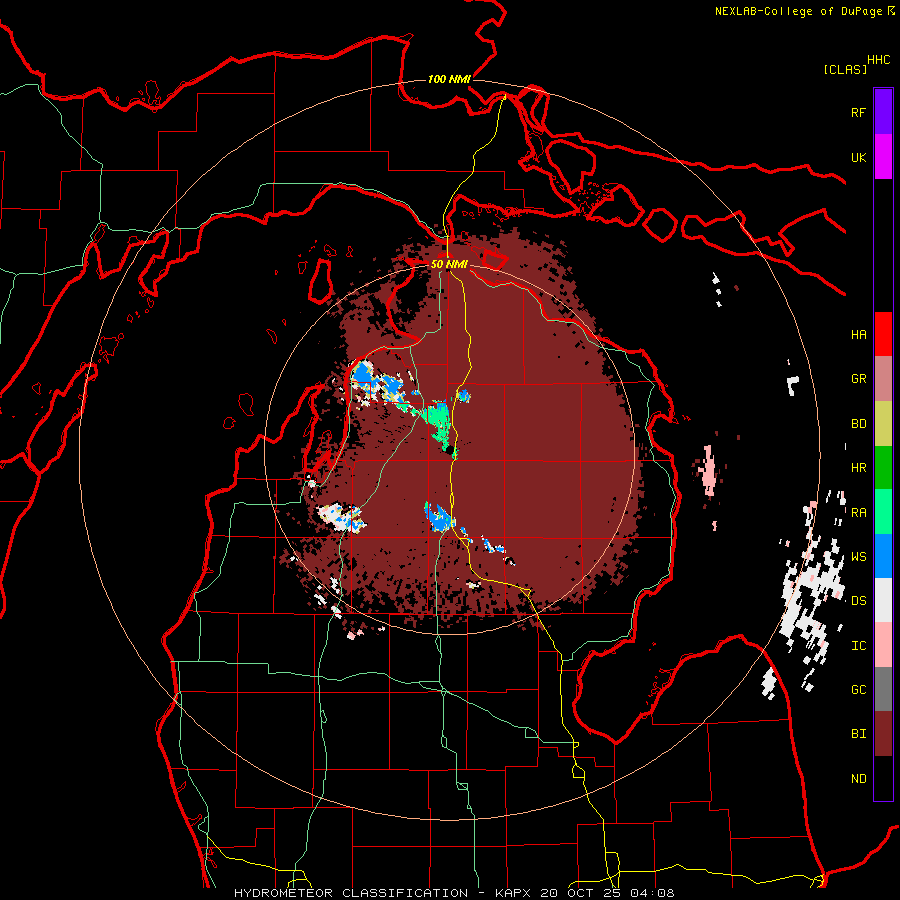This screenshot has height=900, width=900.
Task: Click the BI brown legend swatch
Action: 883,734
